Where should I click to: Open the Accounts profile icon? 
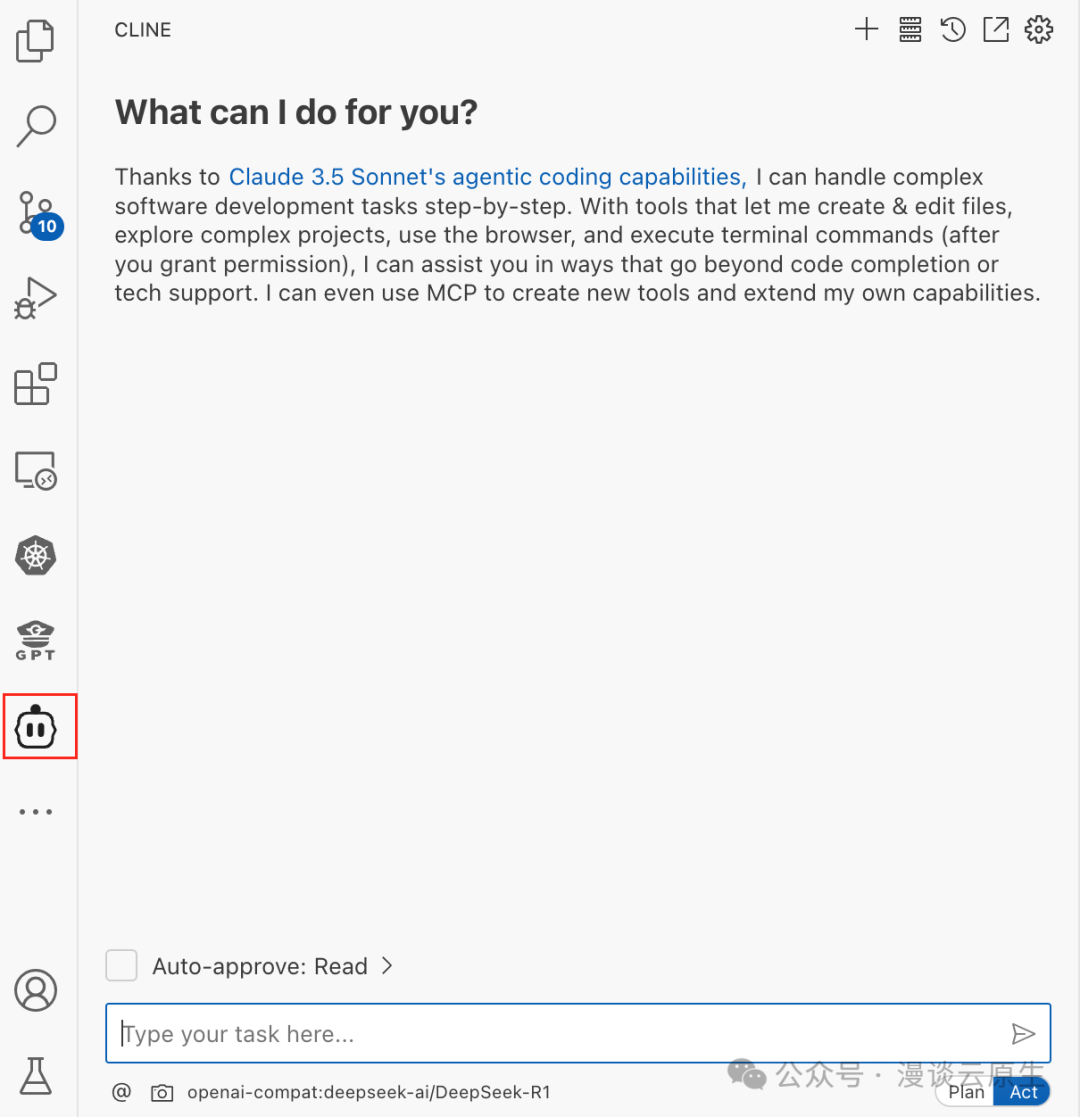click(36, 990)
